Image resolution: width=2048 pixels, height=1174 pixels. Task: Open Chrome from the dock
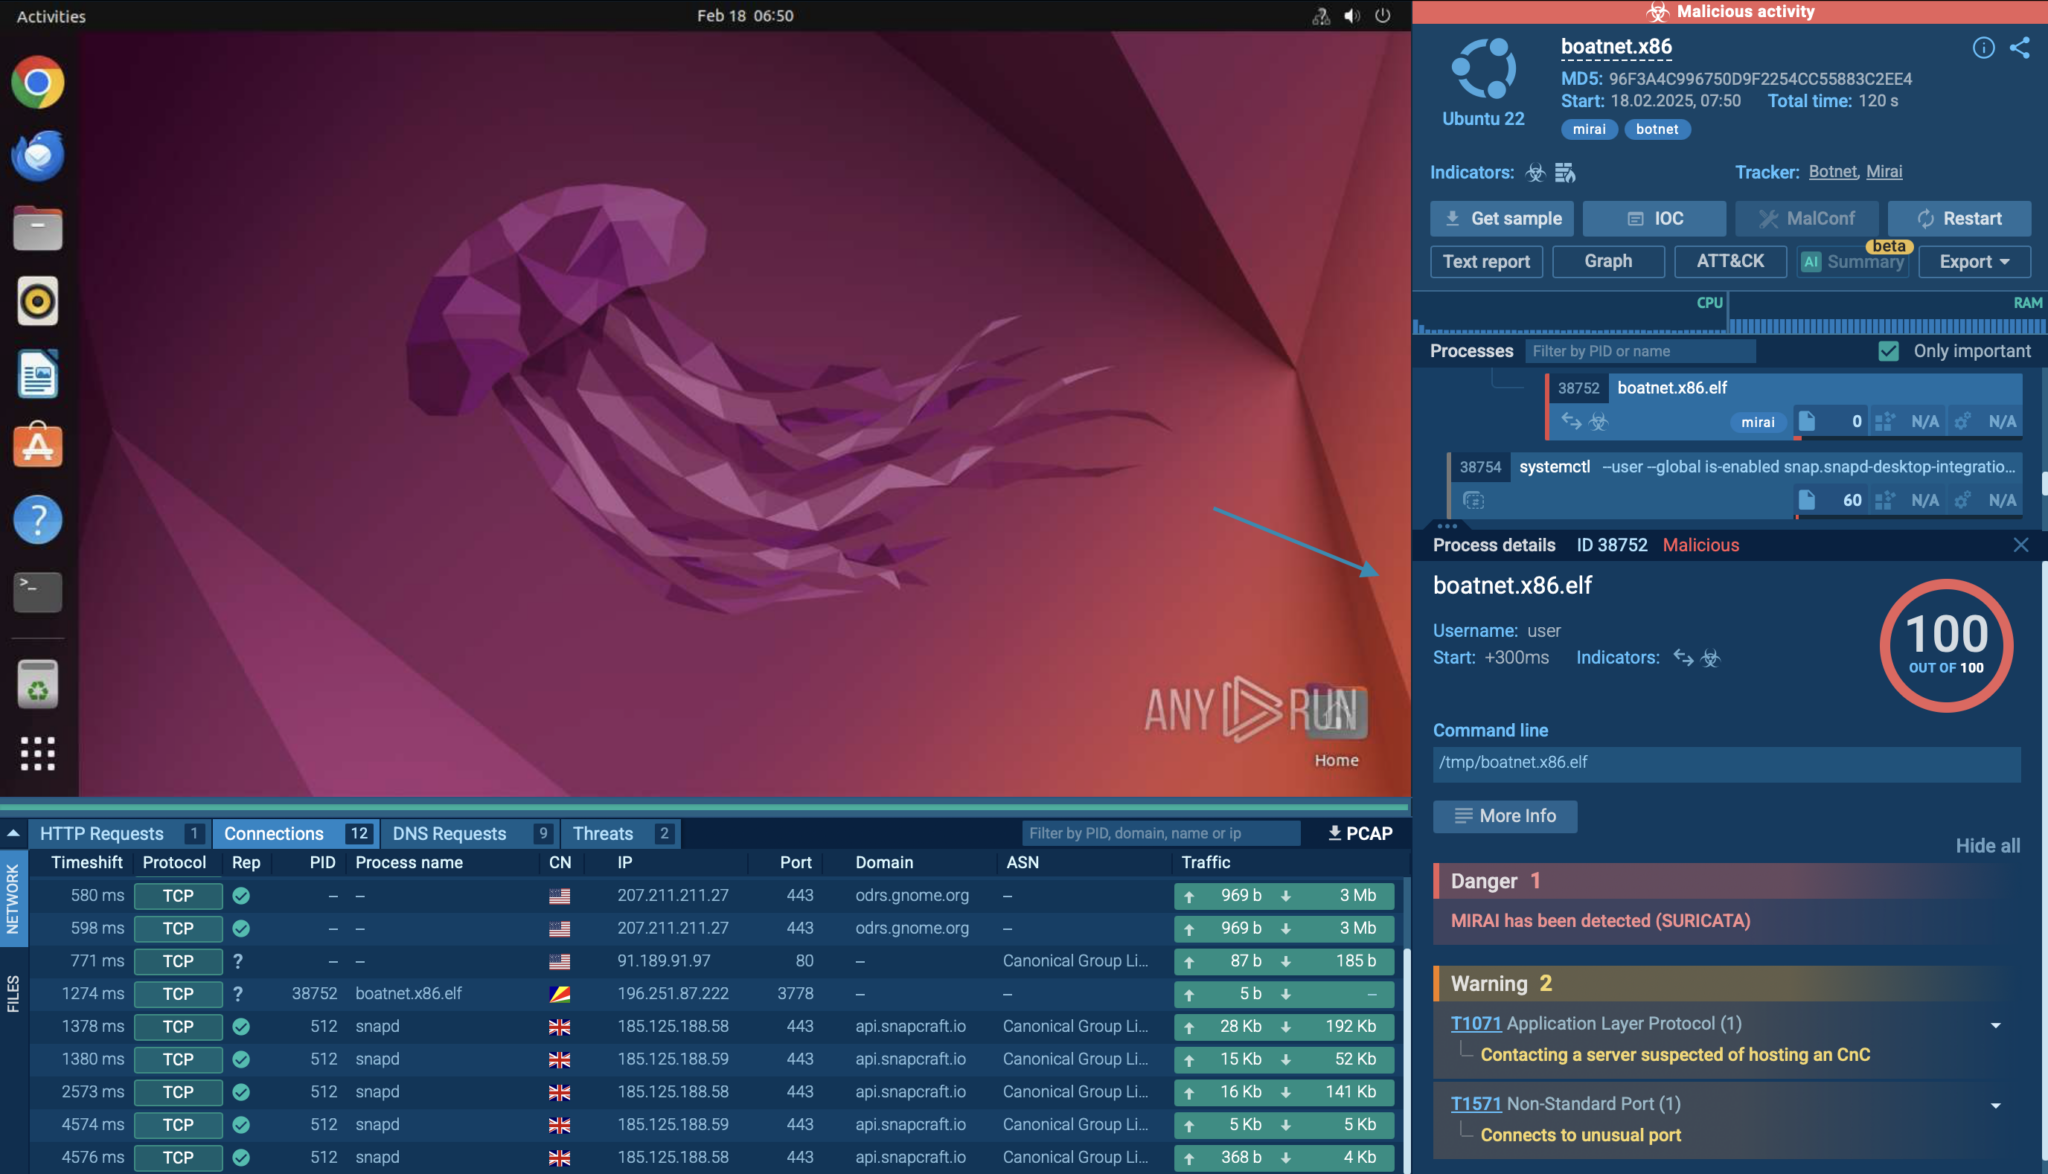pyautogui.click(x=38, y=83)
